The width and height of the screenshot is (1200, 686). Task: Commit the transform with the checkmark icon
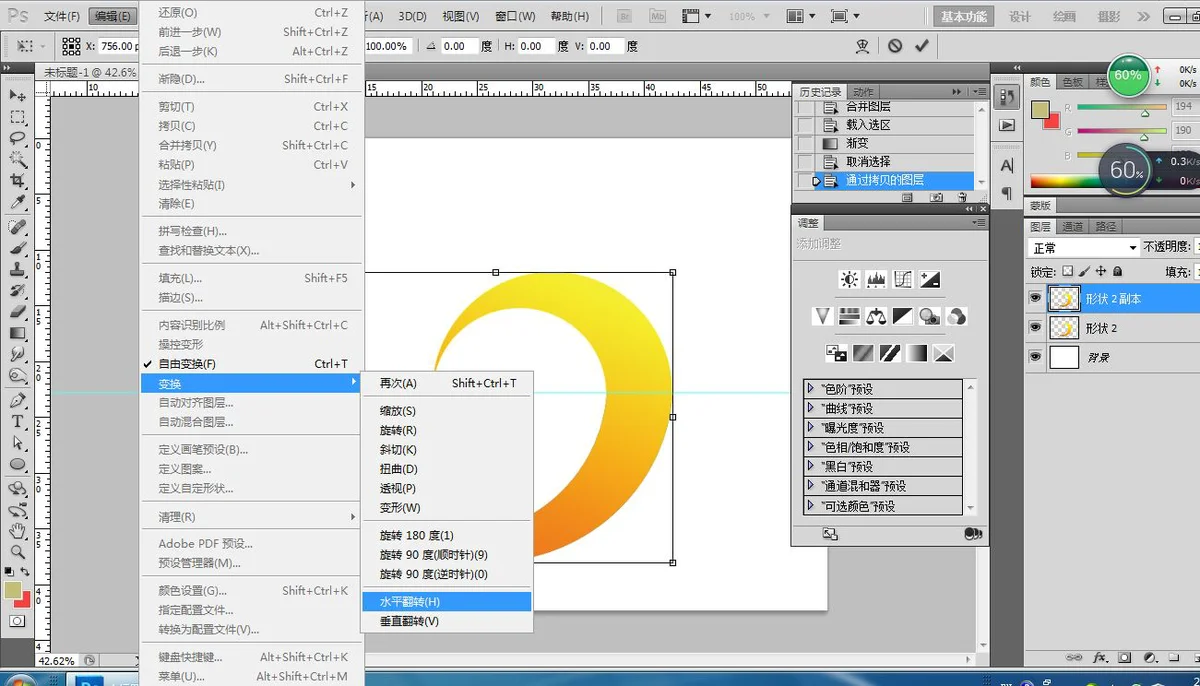click(x=922, y=46)
